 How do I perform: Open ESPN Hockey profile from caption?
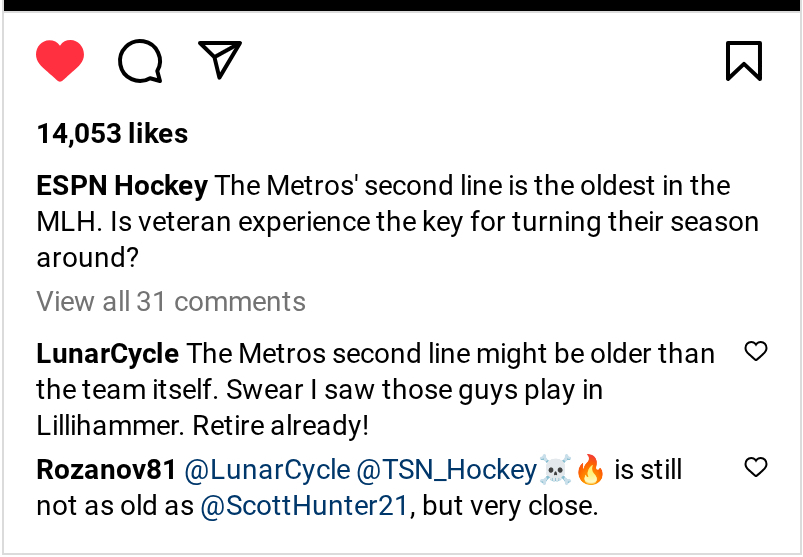[122, 186]
